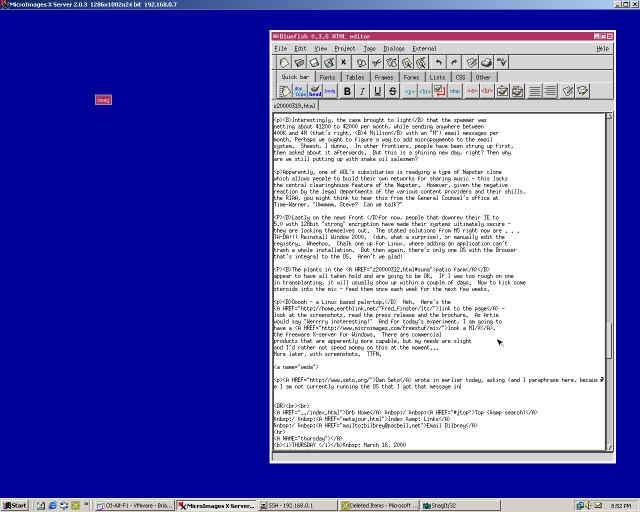
Task: Click the Italic formatting icon
Action: pyautogui.click(x=364, y=91)
